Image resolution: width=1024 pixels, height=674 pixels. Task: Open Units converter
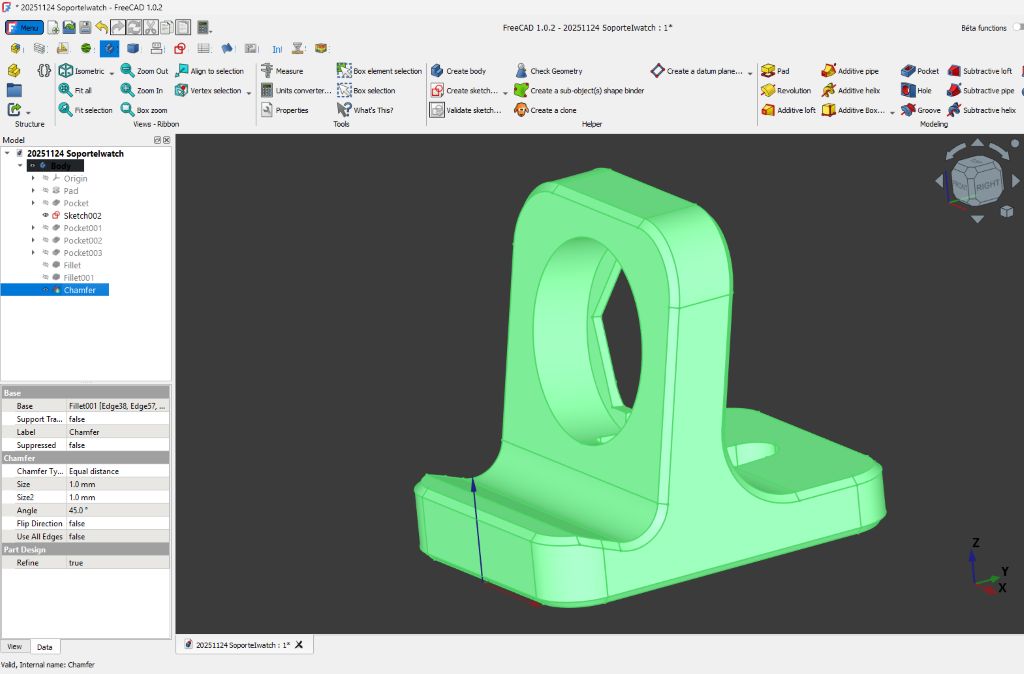[x=296, y=90]
